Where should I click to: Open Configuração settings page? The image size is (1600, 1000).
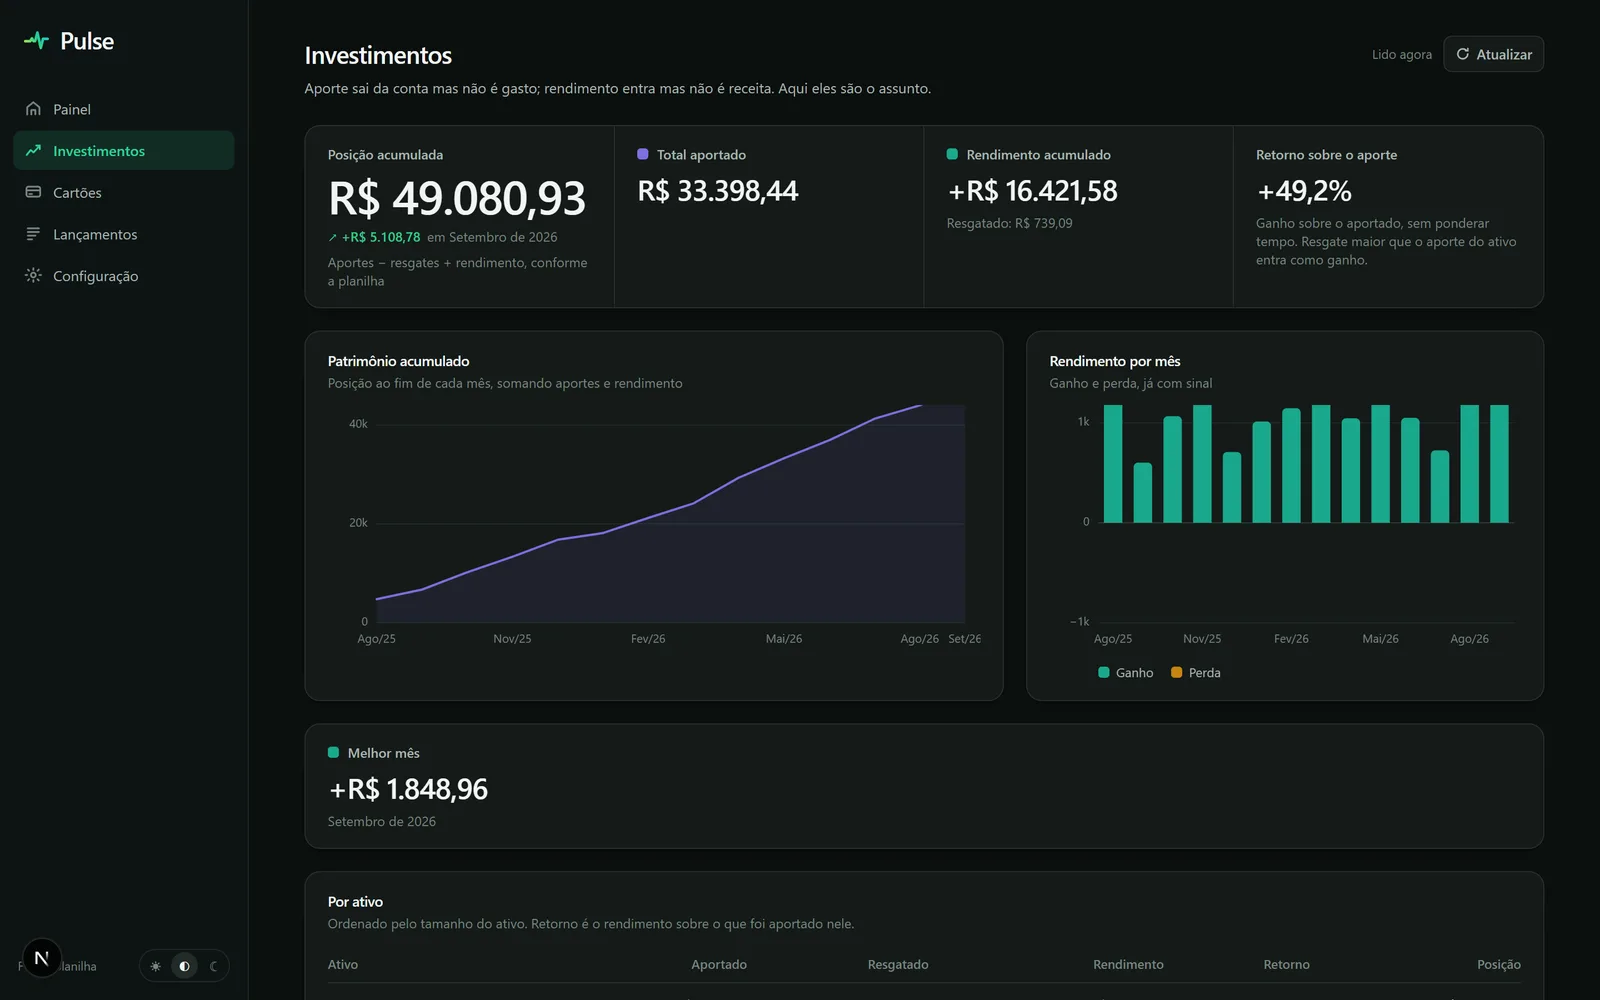point(124,275)
